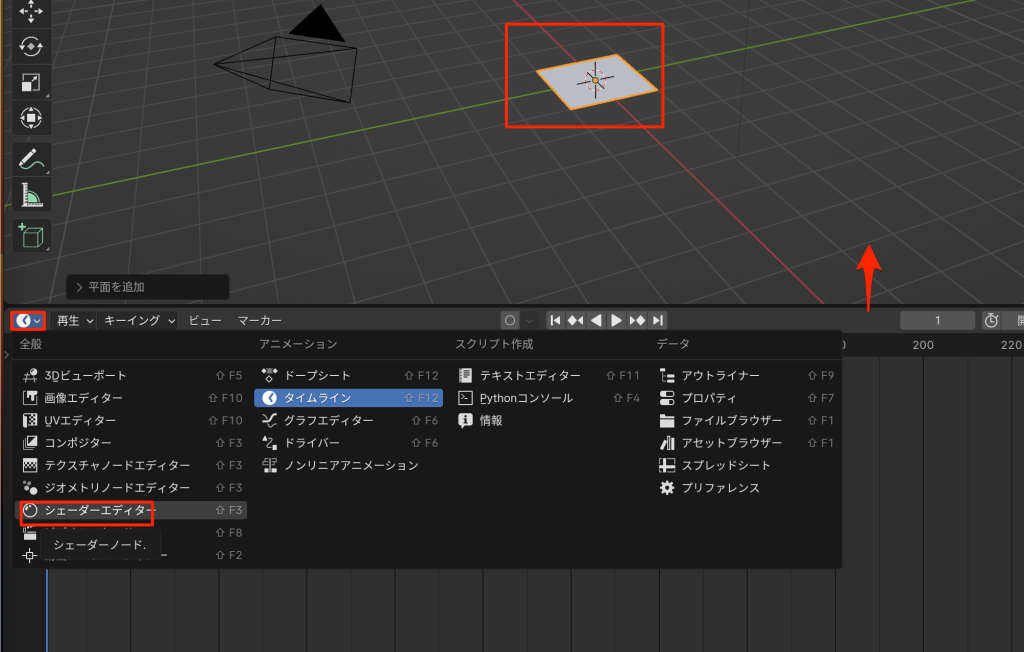The image size is (1024, 652).
Task: Select the Move tool
Action: tap(31, 11)
